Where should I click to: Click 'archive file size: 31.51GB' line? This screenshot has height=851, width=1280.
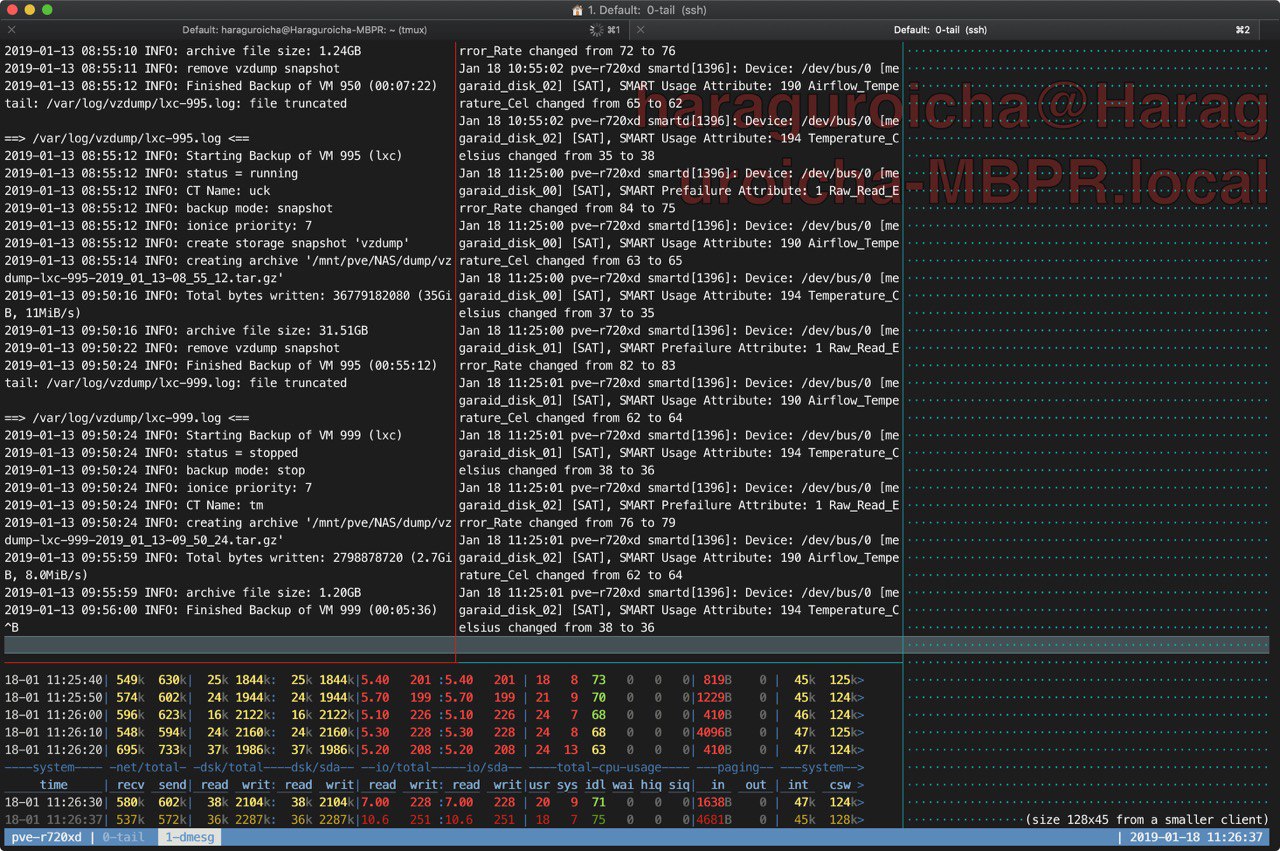186,331
